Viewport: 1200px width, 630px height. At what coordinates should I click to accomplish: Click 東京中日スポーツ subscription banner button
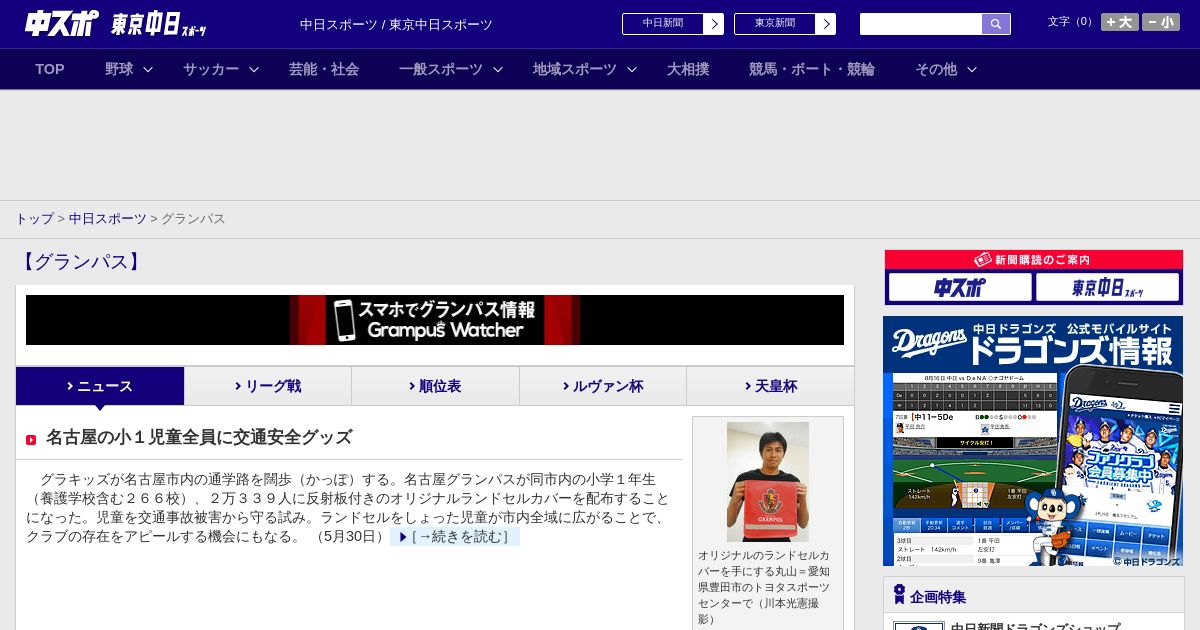pos(1107,287)
